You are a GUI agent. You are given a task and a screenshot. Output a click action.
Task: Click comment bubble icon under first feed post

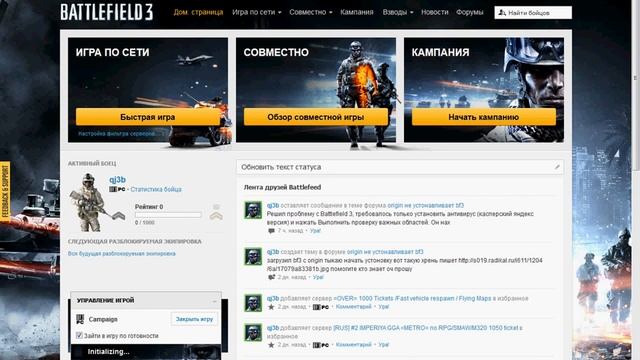pos(271,231)
